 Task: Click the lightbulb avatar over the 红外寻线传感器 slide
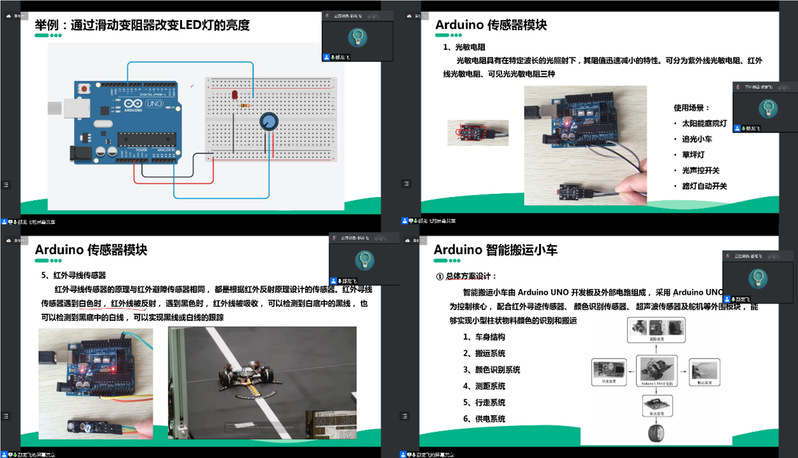(364, 260)
